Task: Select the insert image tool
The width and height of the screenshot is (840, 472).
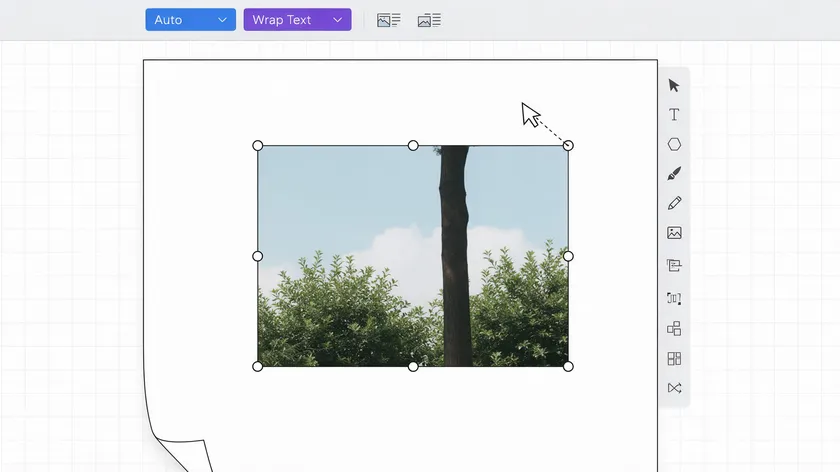Action: pyautogui.click(x=674, y=233)
